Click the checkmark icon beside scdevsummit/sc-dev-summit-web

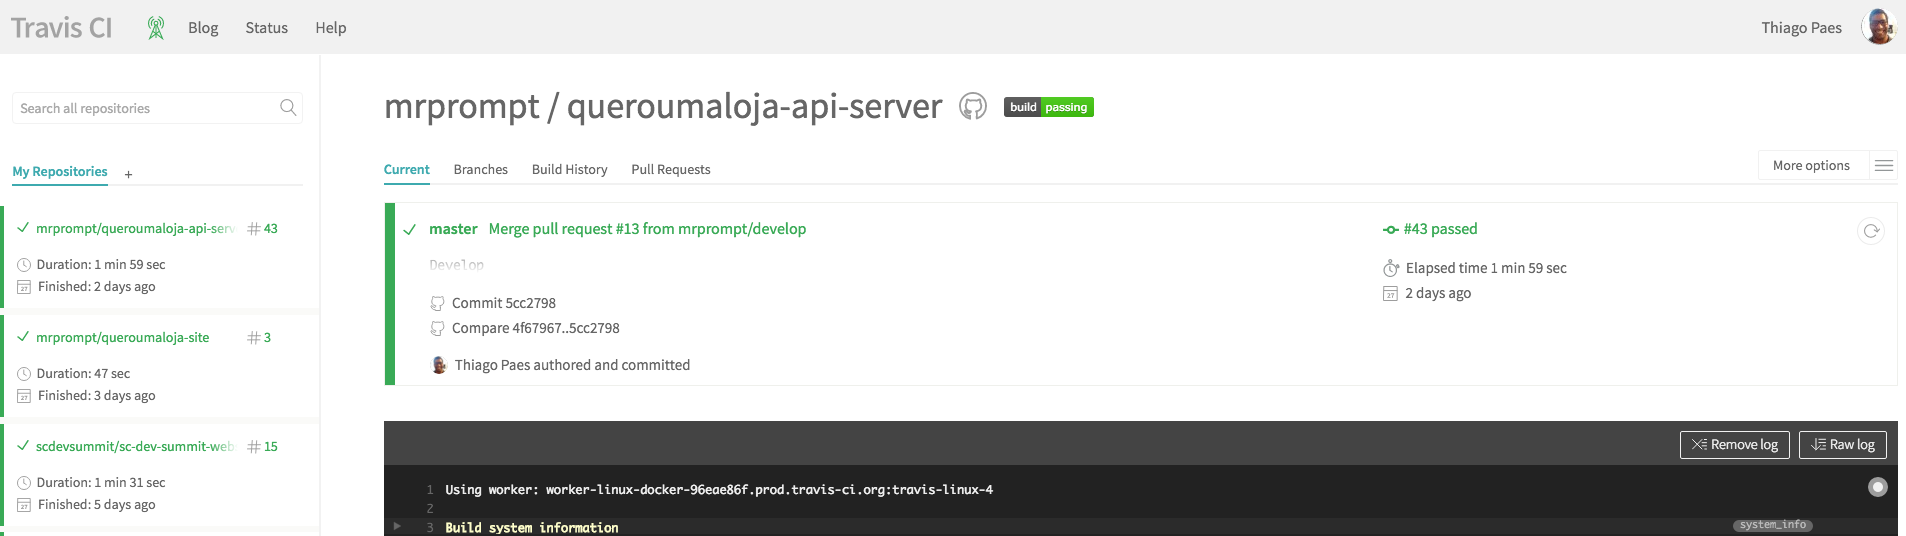pos(23,446)
